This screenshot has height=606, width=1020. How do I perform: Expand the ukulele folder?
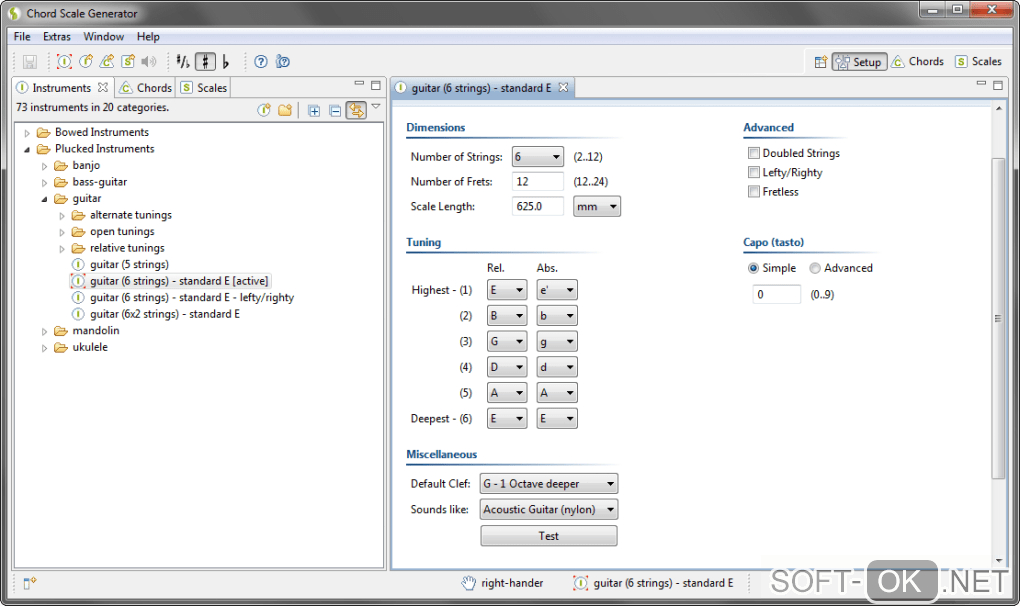click(45, 349)
